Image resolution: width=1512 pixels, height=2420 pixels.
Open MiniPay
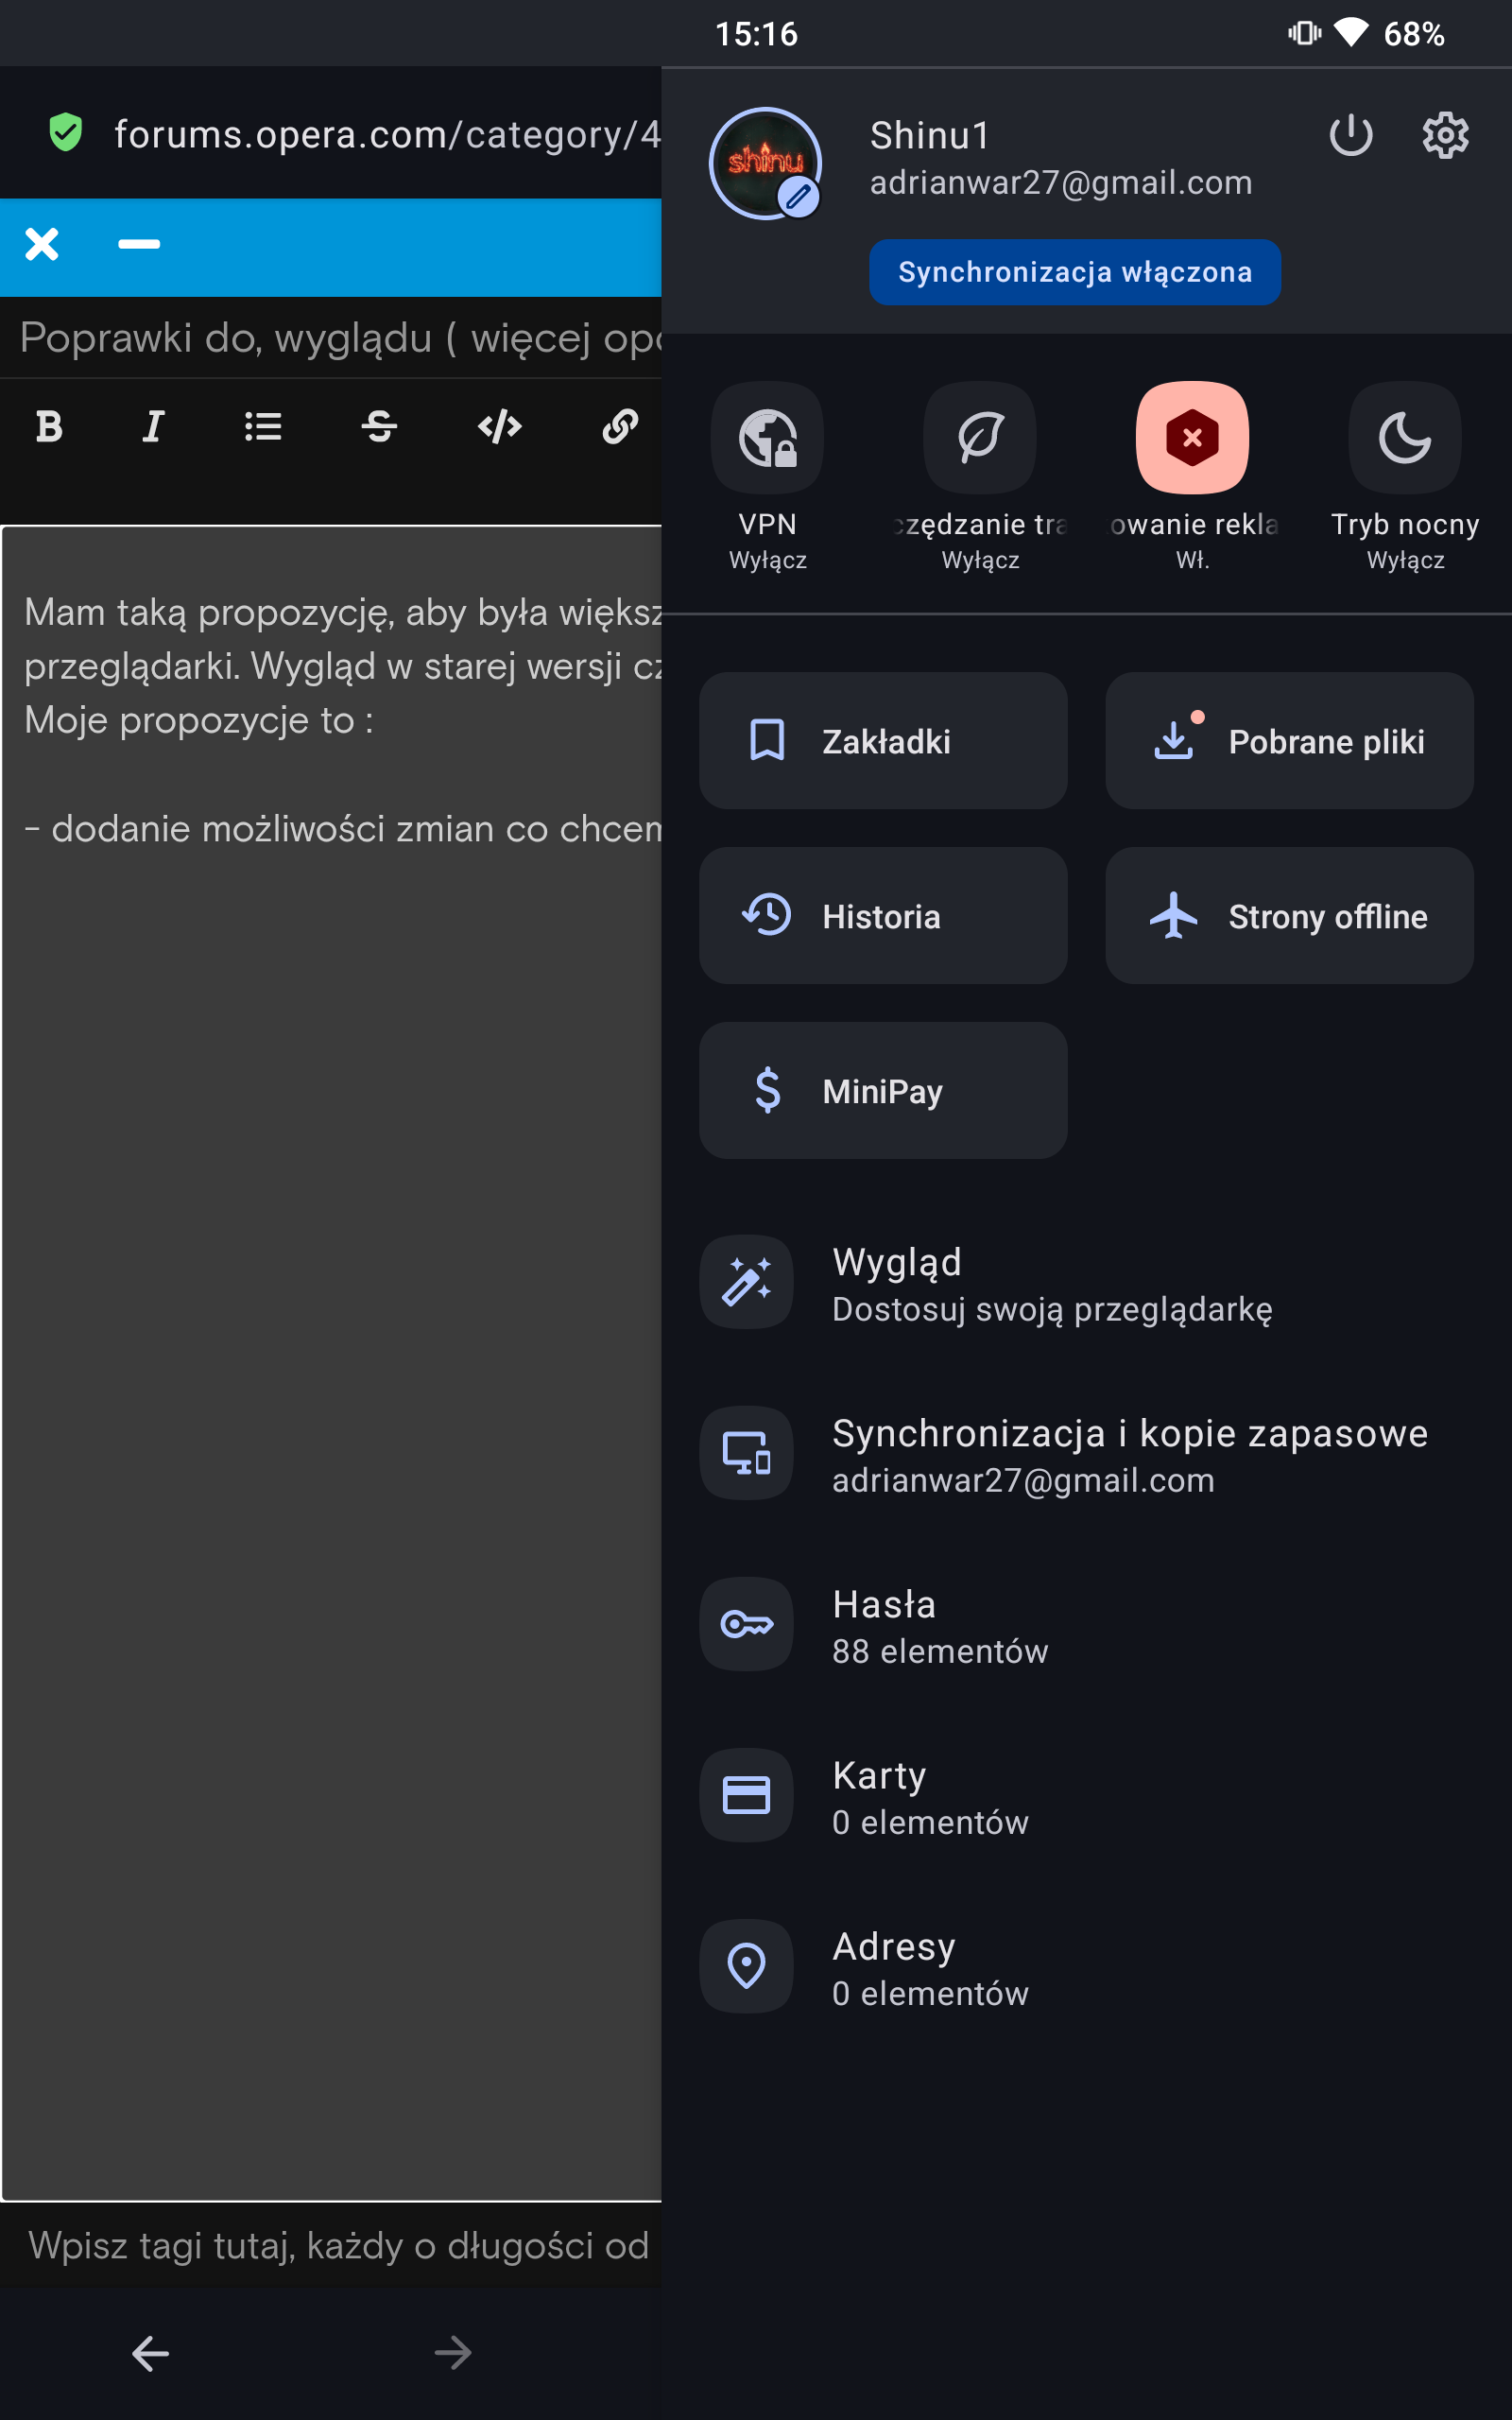(883, 1091)
